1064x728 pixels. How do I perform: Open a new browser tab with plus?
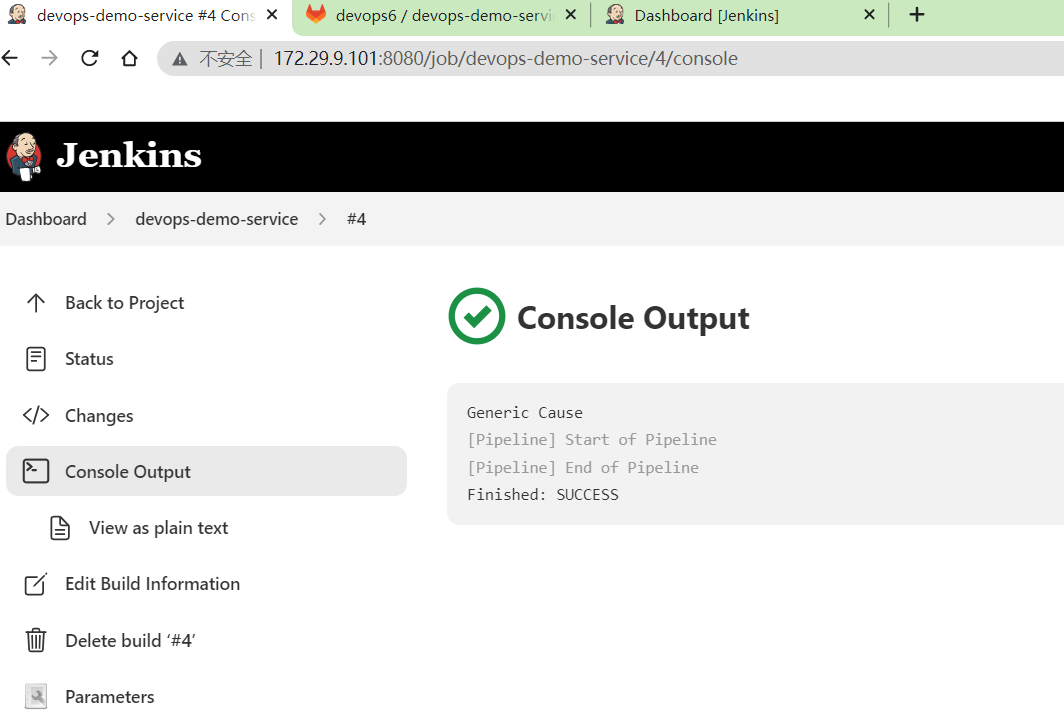tap(917, 14)
